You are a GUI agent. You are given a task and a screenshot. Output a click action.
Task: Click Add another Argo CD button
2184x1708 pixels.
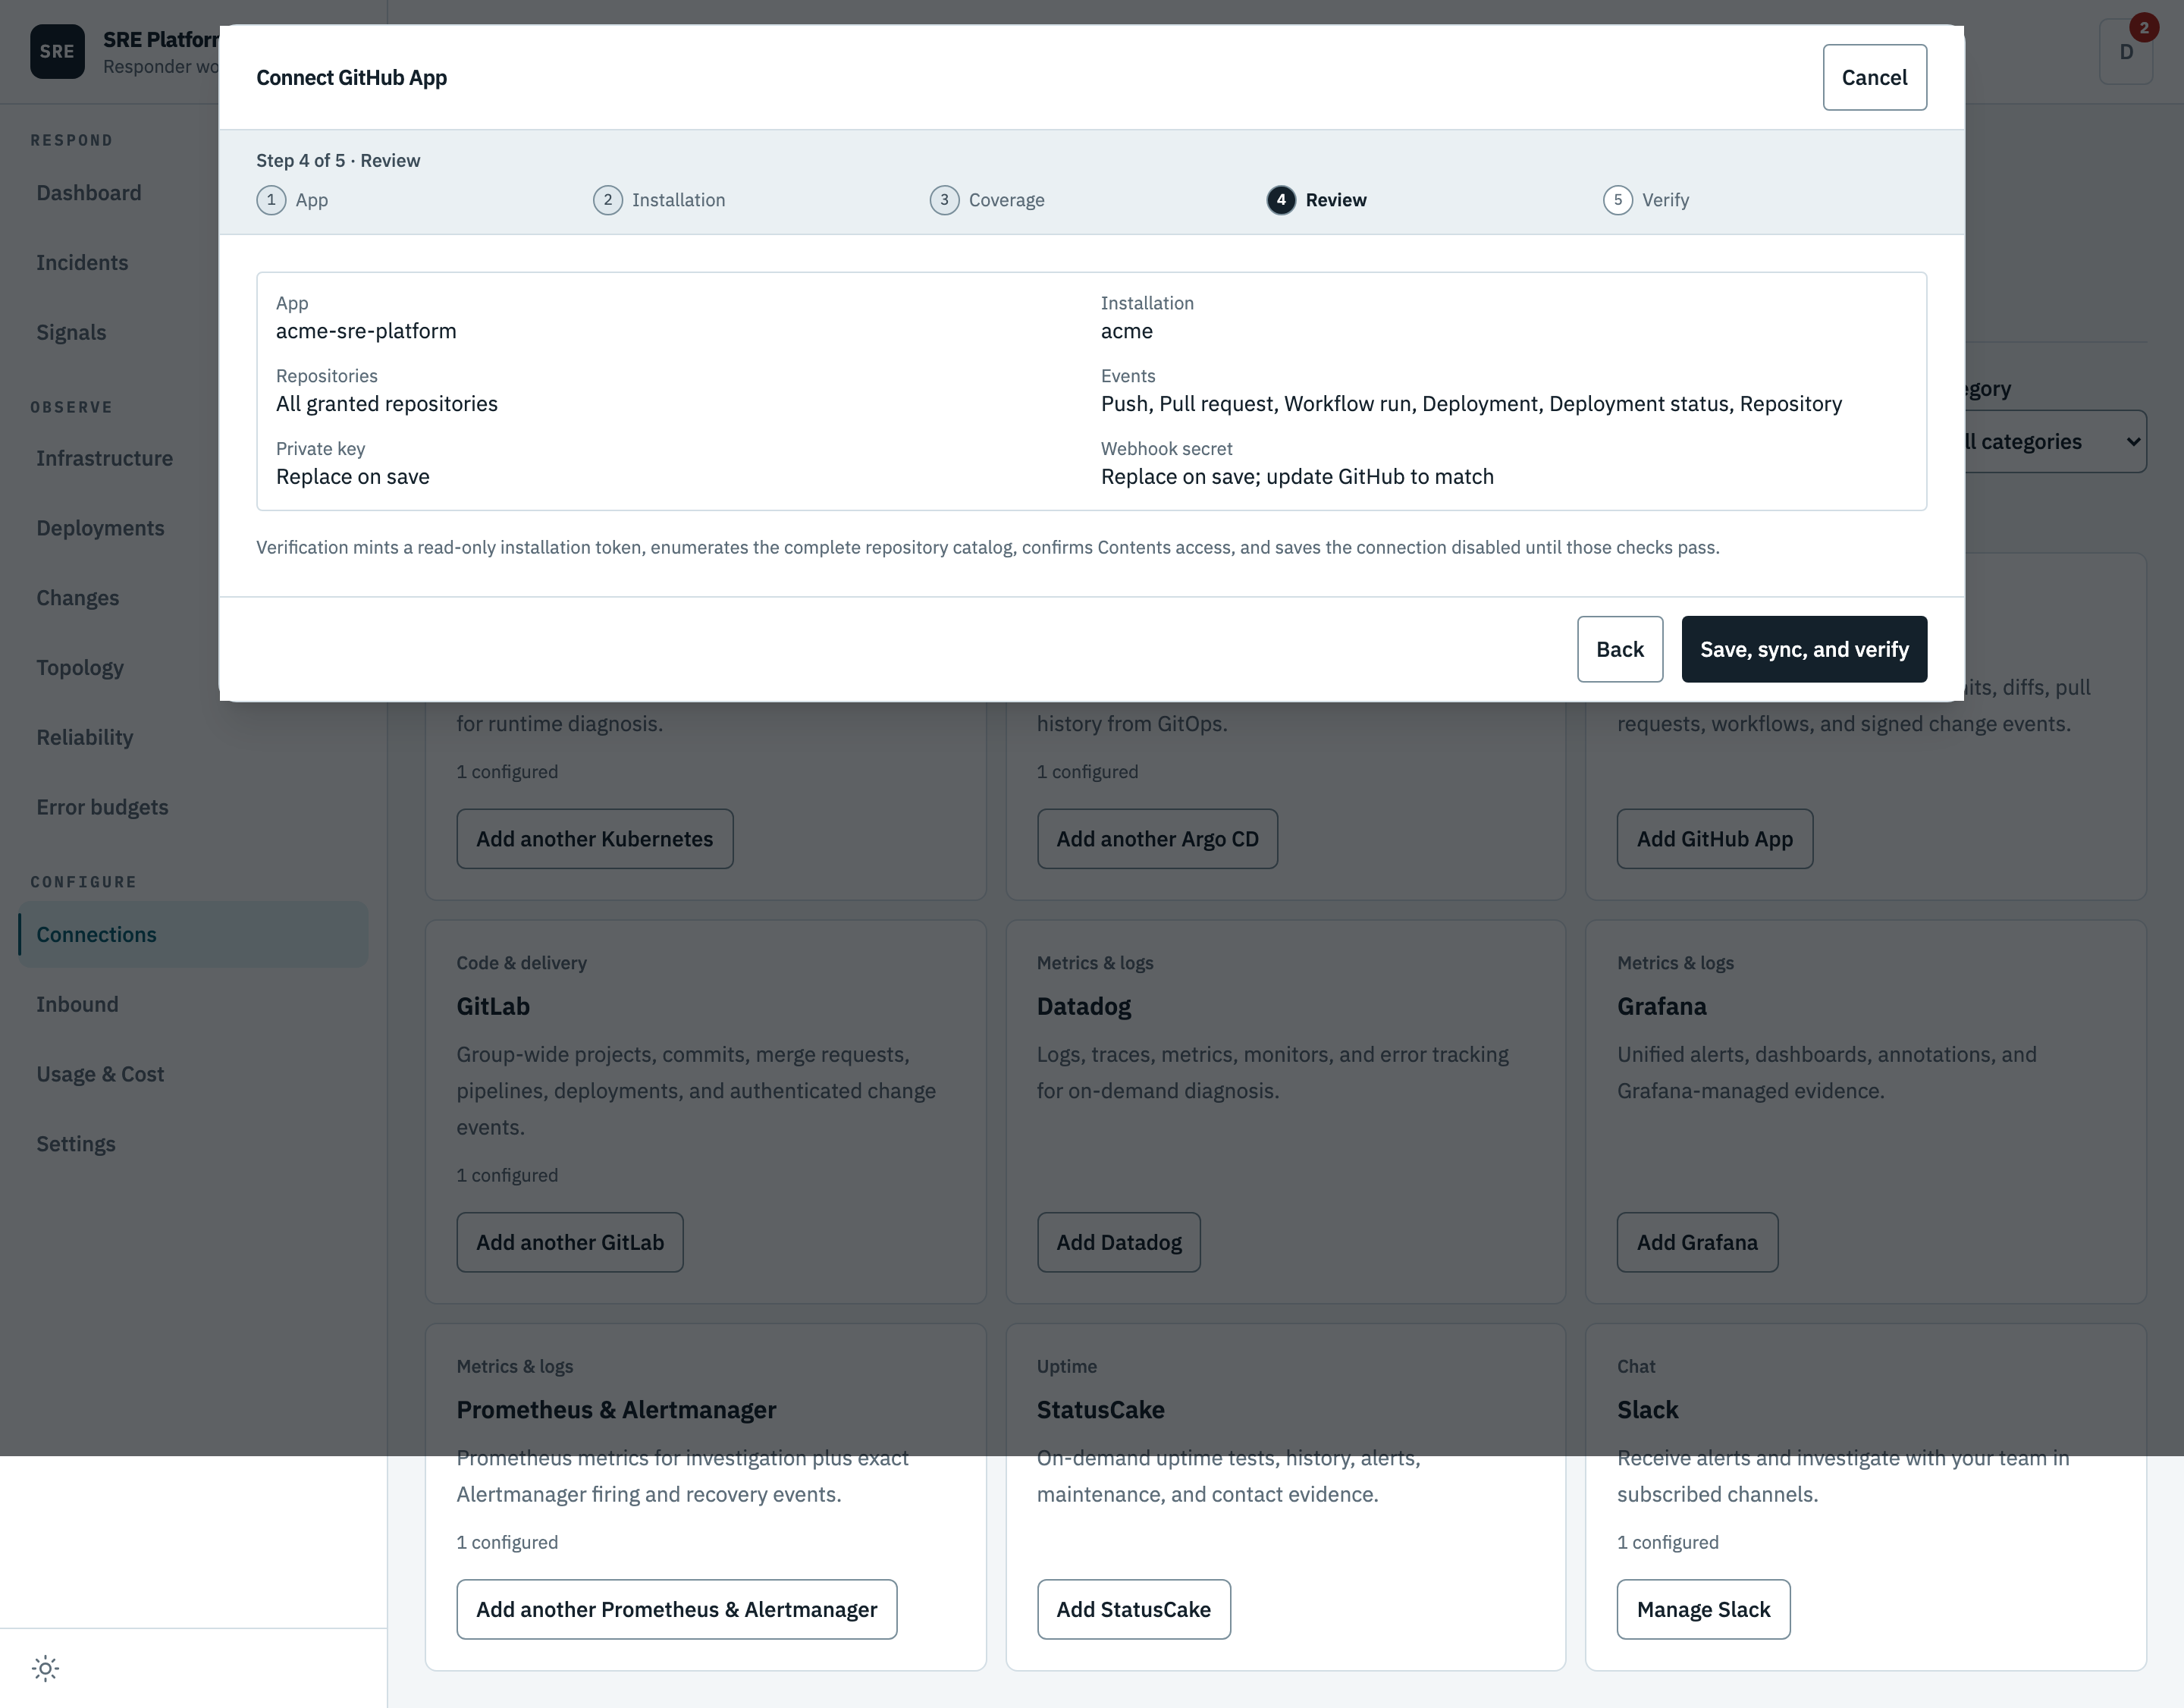[x=1157, y=839]
